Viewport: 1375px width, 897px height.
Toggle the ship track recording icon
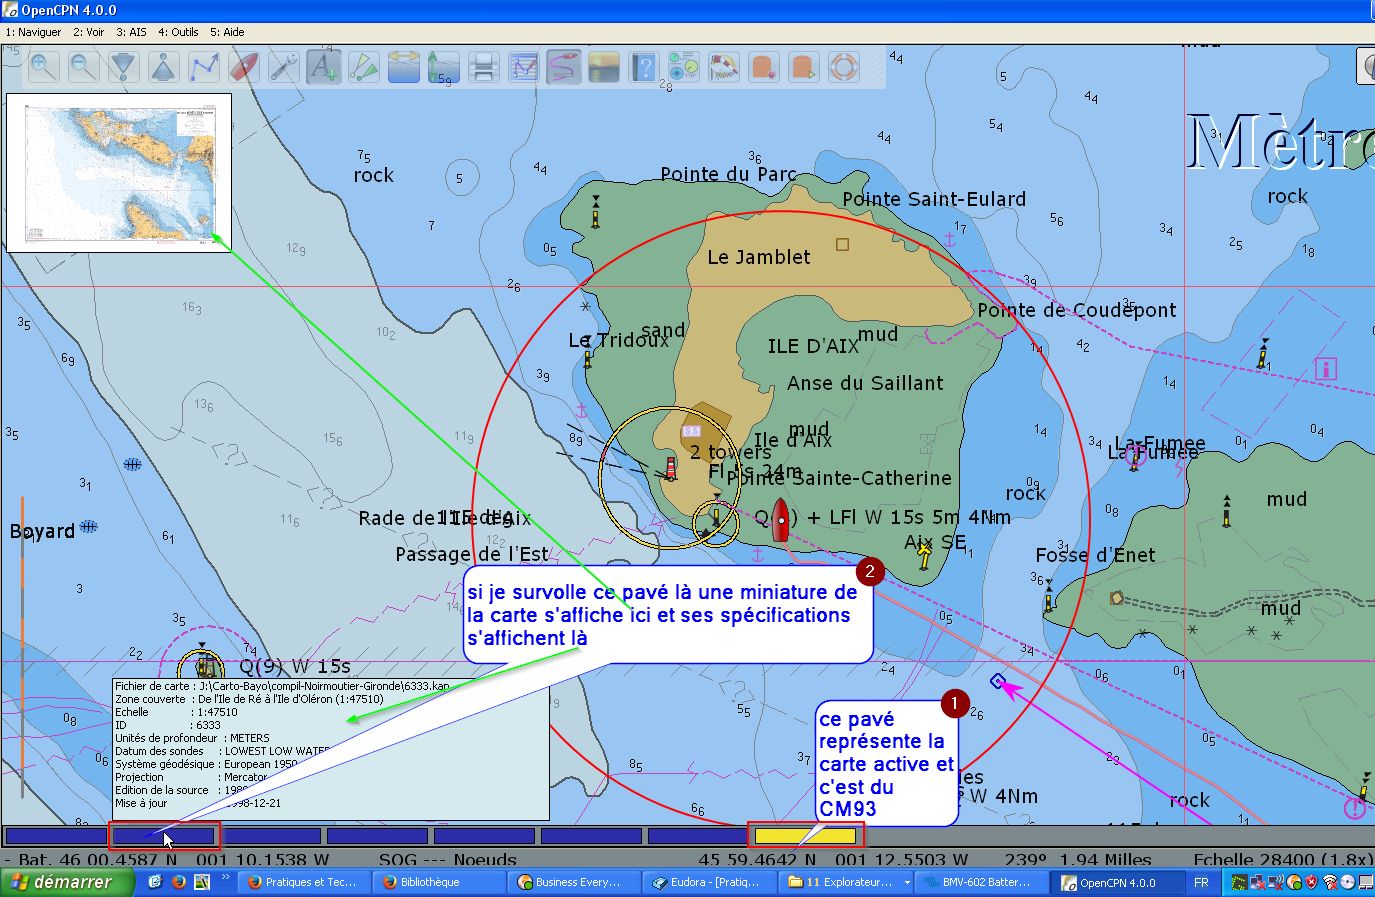(564, 67)
